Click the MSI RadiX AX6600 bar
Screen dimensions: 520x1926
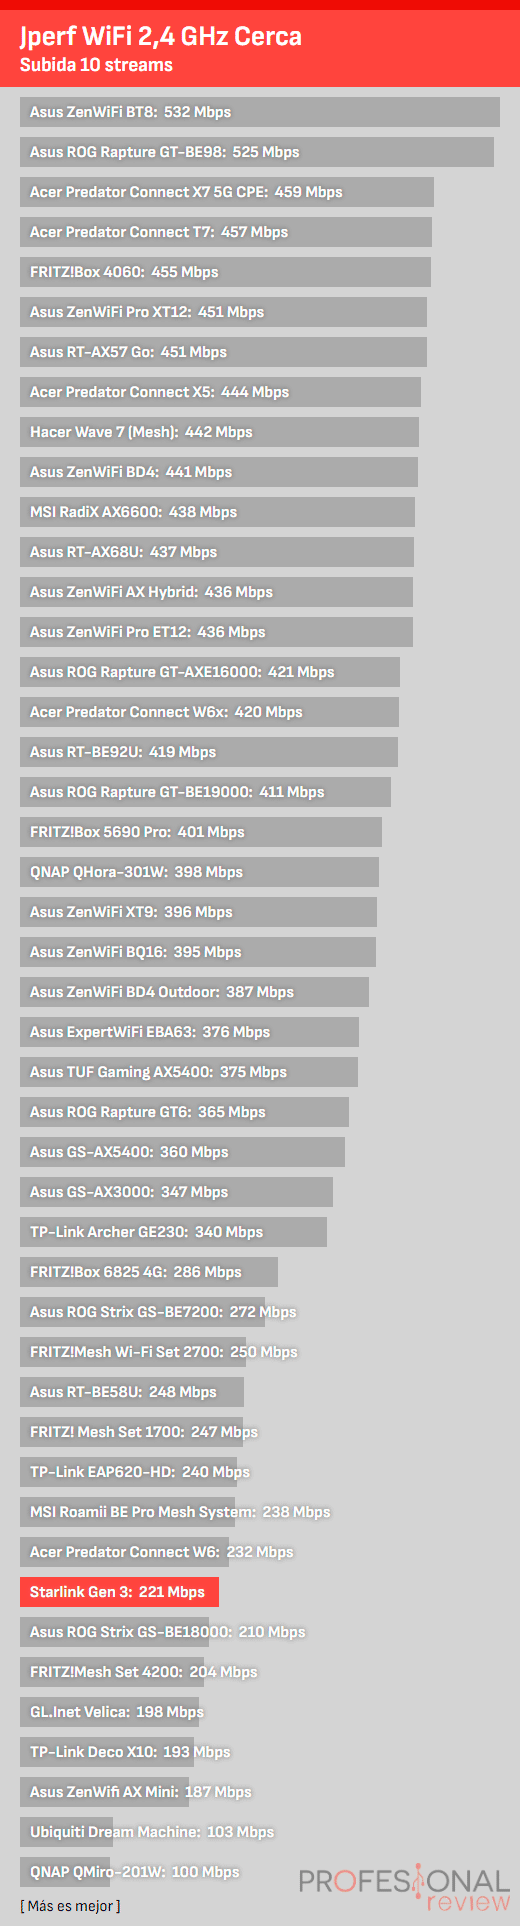tap(217, 512)
